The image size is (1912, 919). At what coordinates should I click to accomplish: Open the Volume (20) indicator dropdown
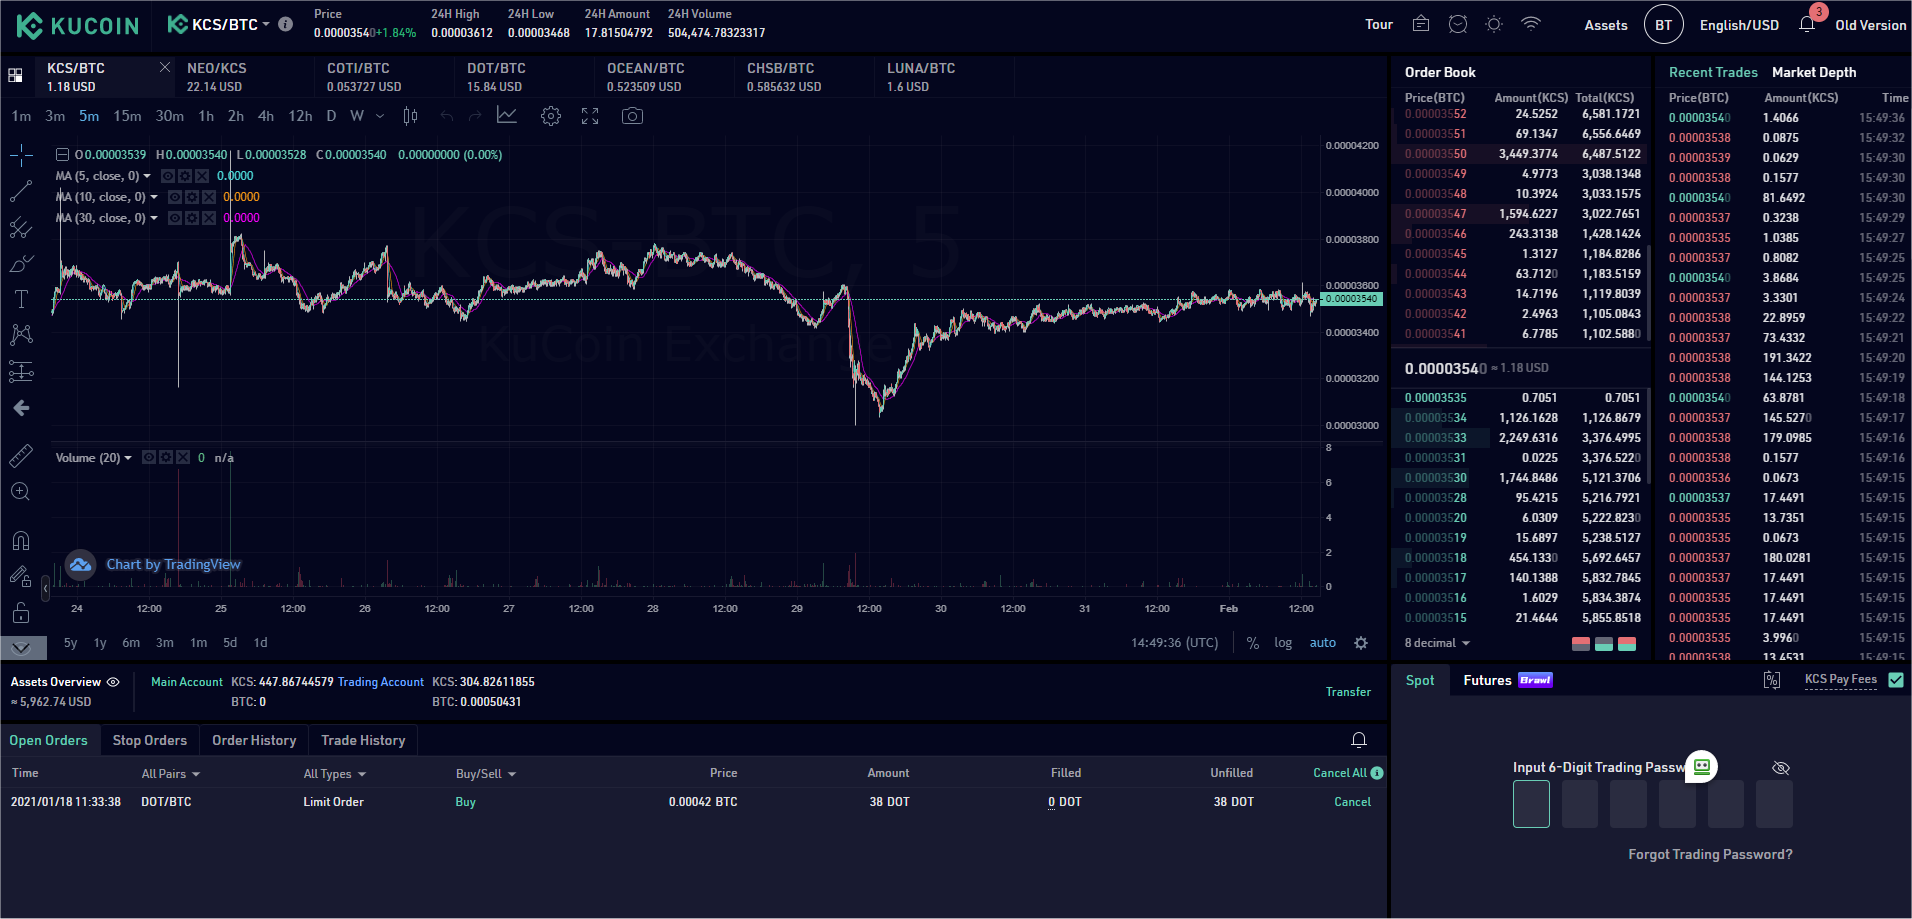click(128, 458)
